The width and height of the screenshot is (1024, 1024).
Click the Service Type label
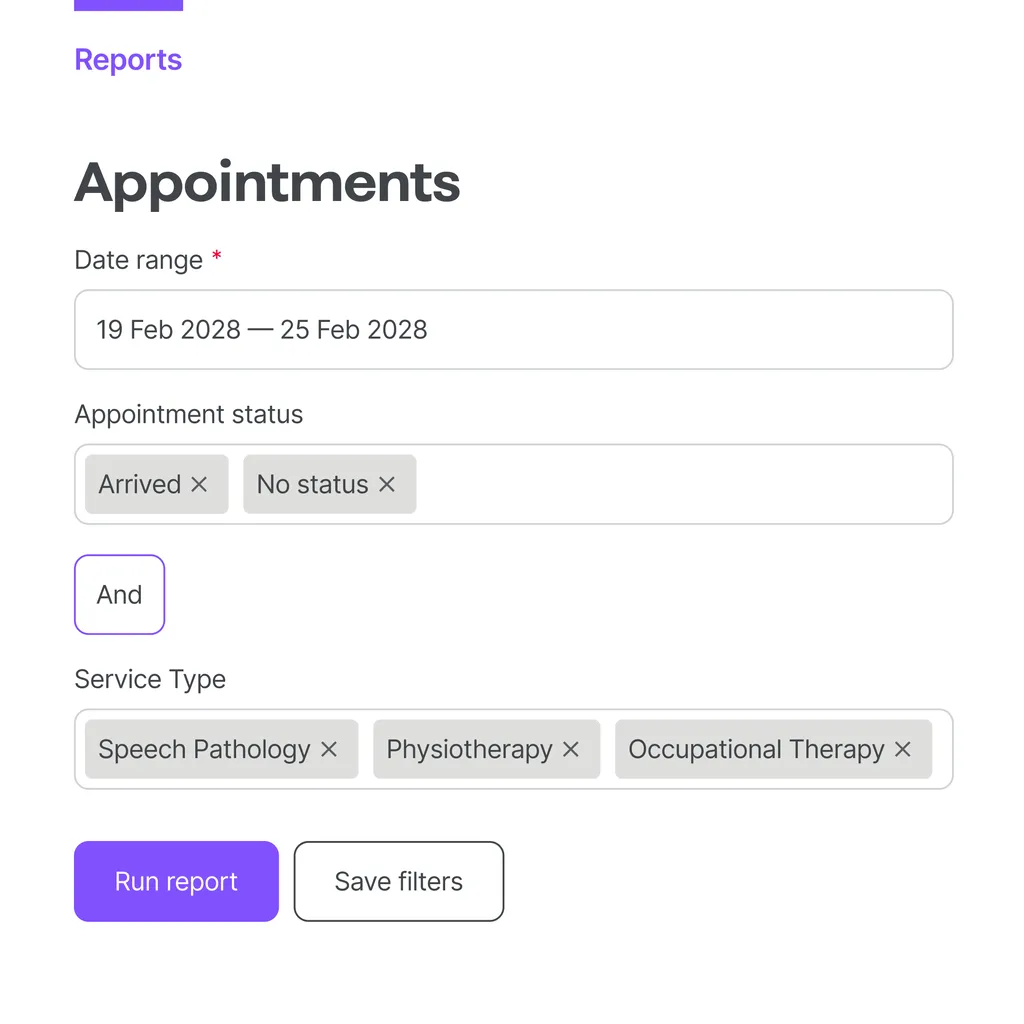click(x=150, y=680)
